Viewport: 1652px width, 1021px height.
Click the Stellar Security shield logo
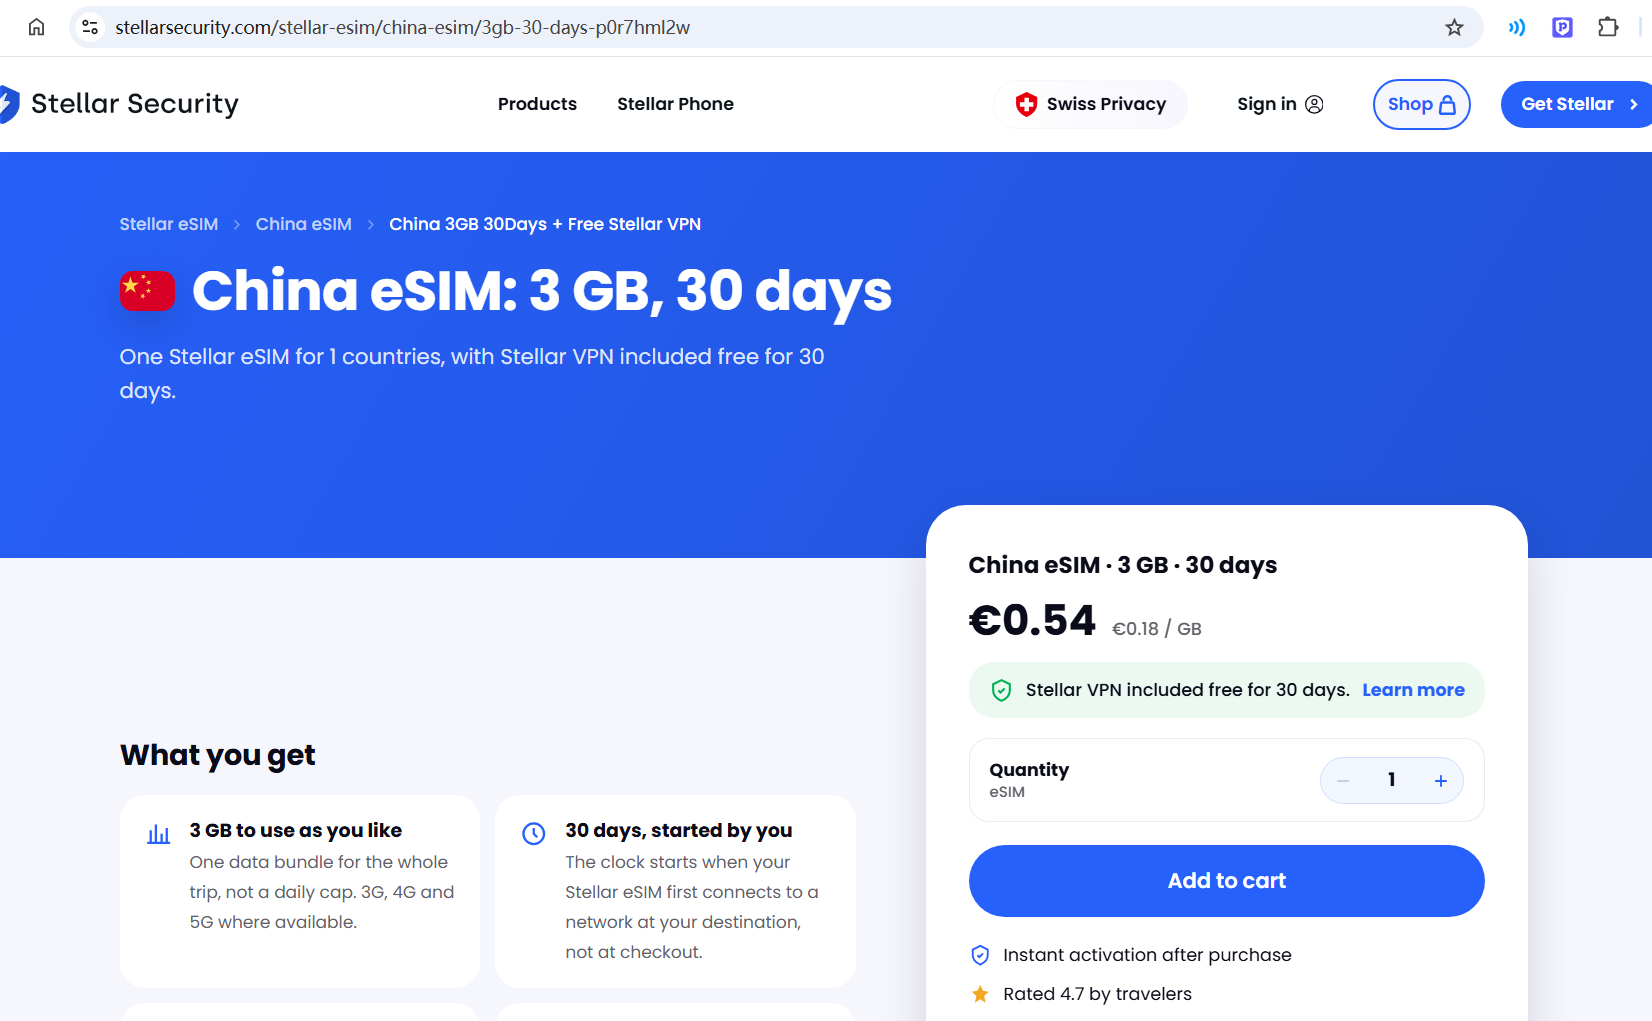9,104
